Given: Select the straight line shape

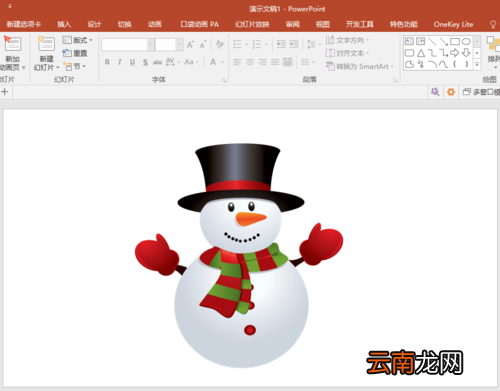Looking at the screenshot, I should [432, 41].
